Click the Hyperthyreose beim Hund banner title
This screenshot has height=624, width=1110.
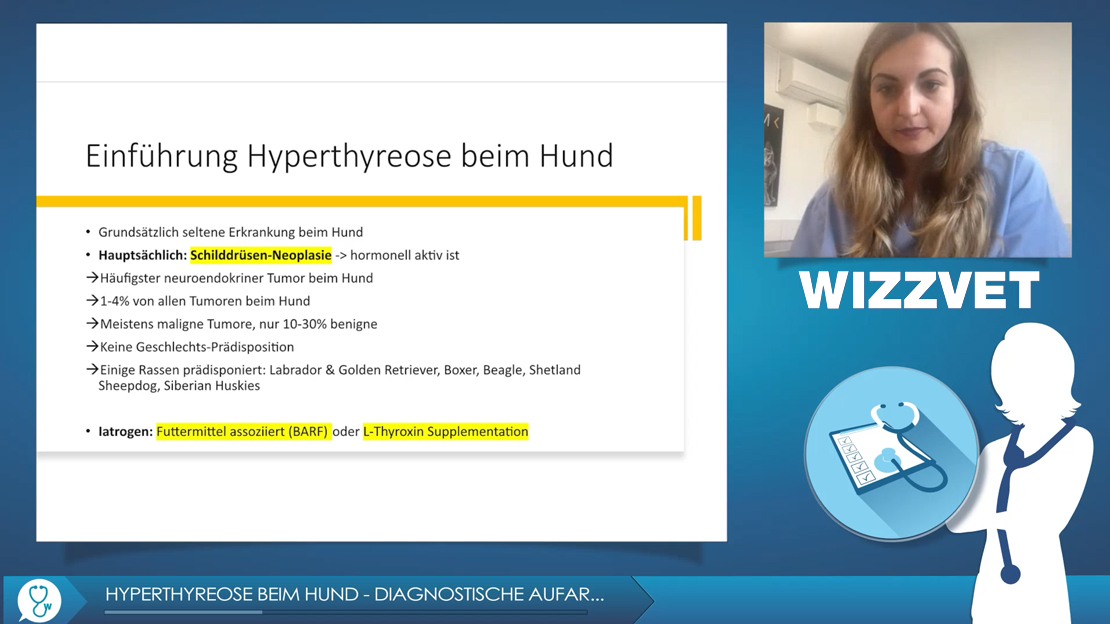354,595
